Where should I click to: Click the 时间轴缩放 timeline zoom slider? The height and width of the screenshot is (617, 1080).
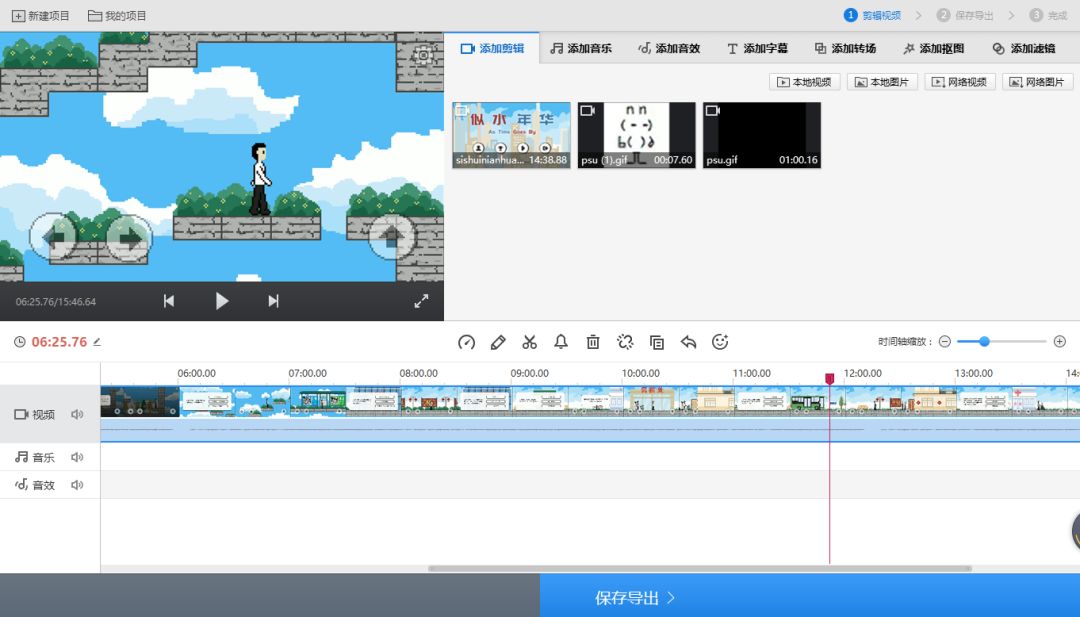click(x=1001, y=342)
